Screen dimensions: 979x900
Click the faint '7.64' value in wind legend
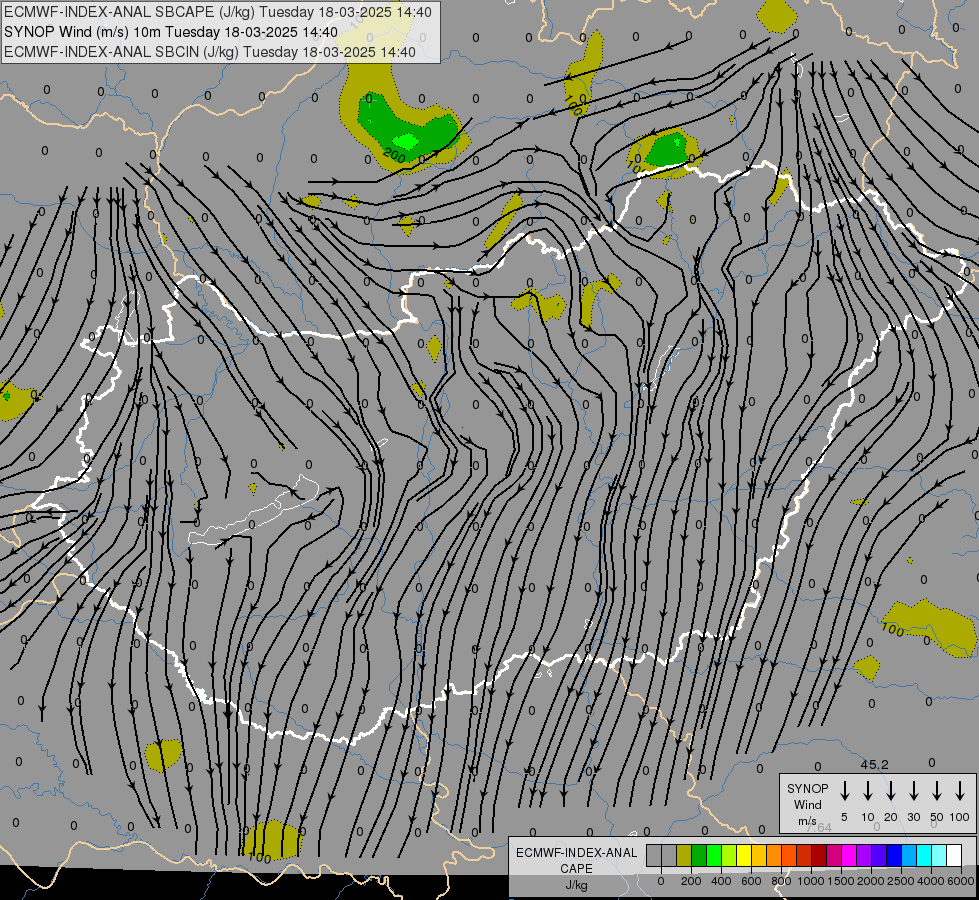click(x=819, y=827)
